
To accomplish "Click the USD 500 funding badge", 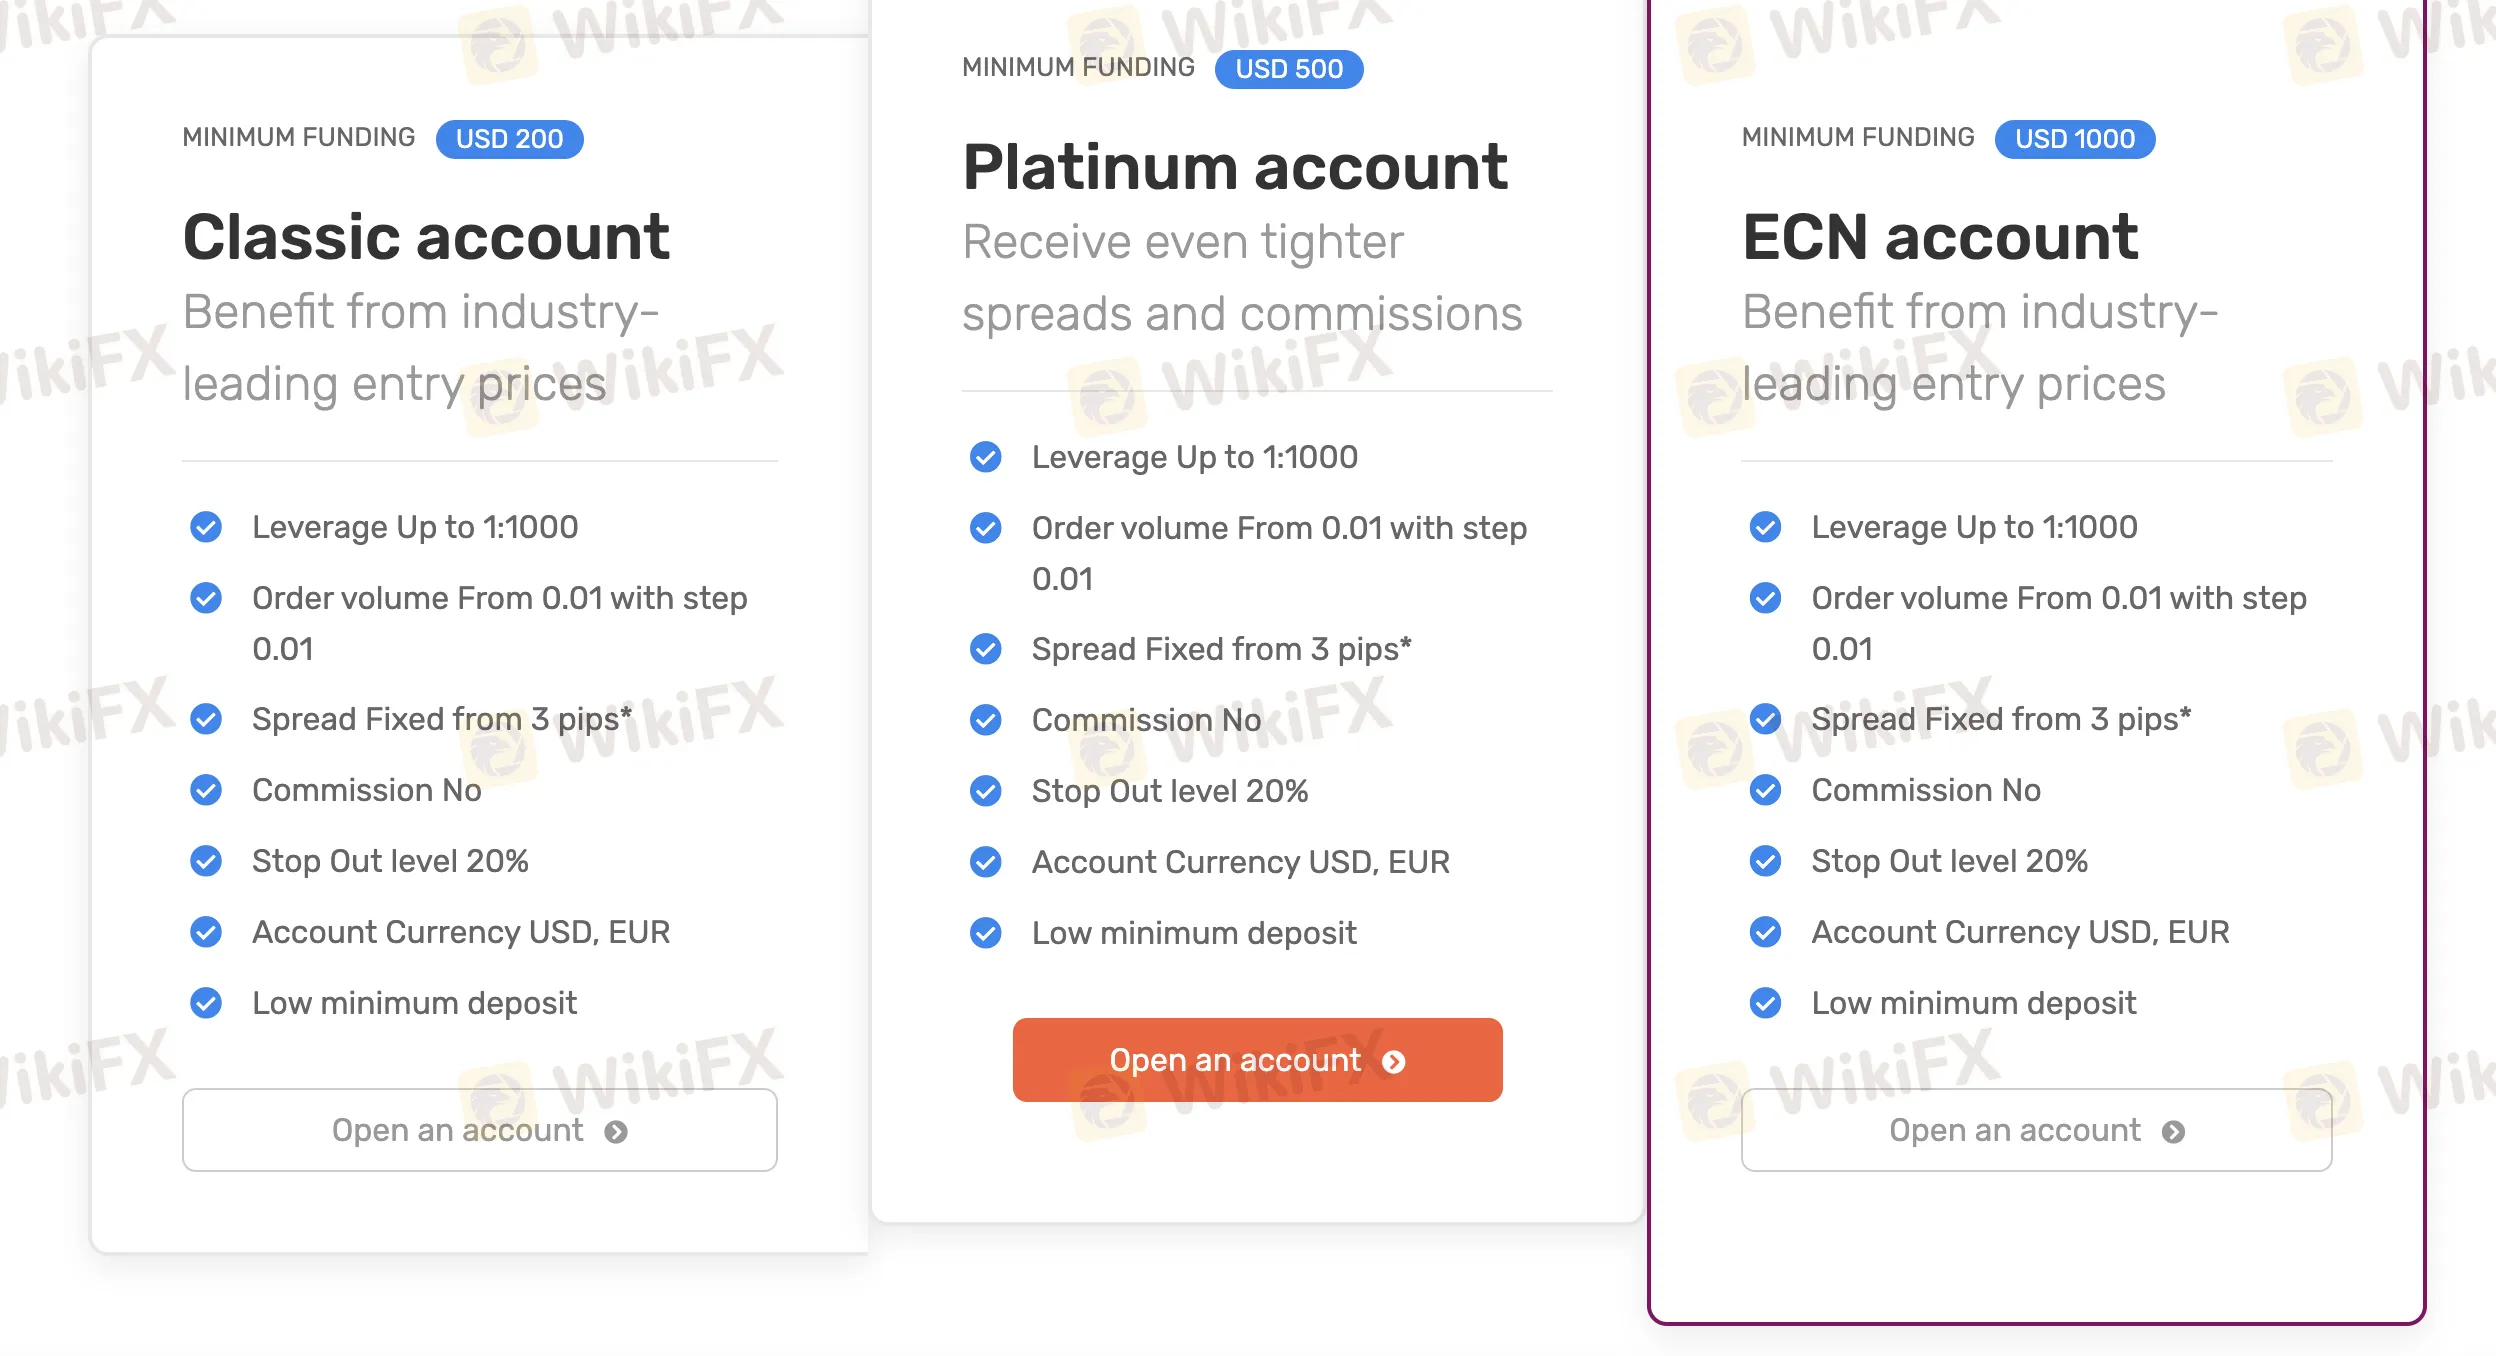I will click(x=1289, y=68).
